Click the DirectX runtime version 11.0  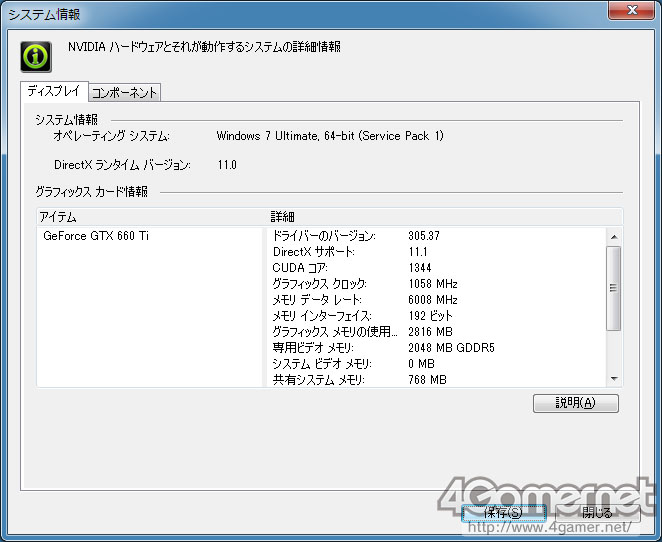coord(227,165)
